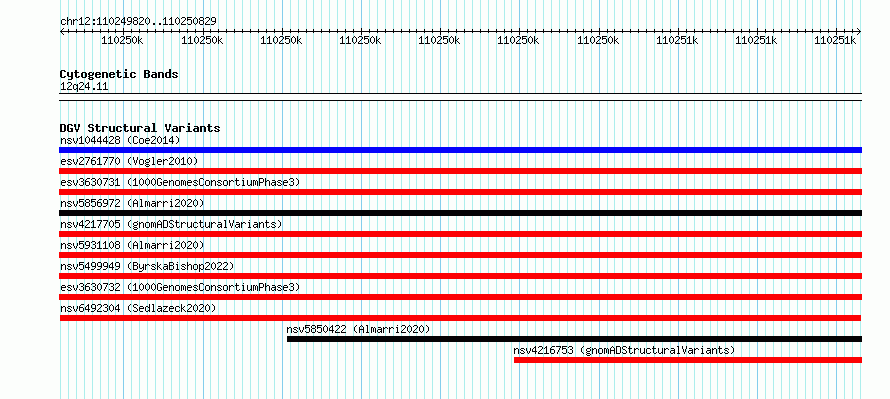Click the red bar under esv3630732 label
The image size is (890, 399).
[x=460, y=297]
